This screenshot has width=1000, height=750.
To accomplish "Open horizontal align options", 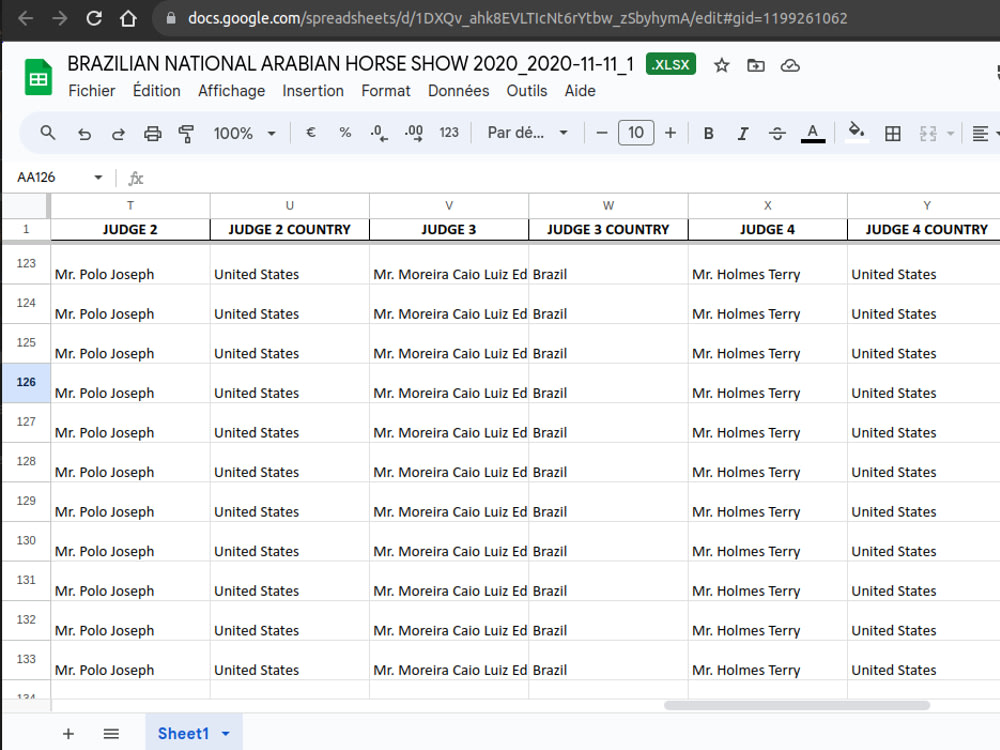I will [x=980, y=133].
